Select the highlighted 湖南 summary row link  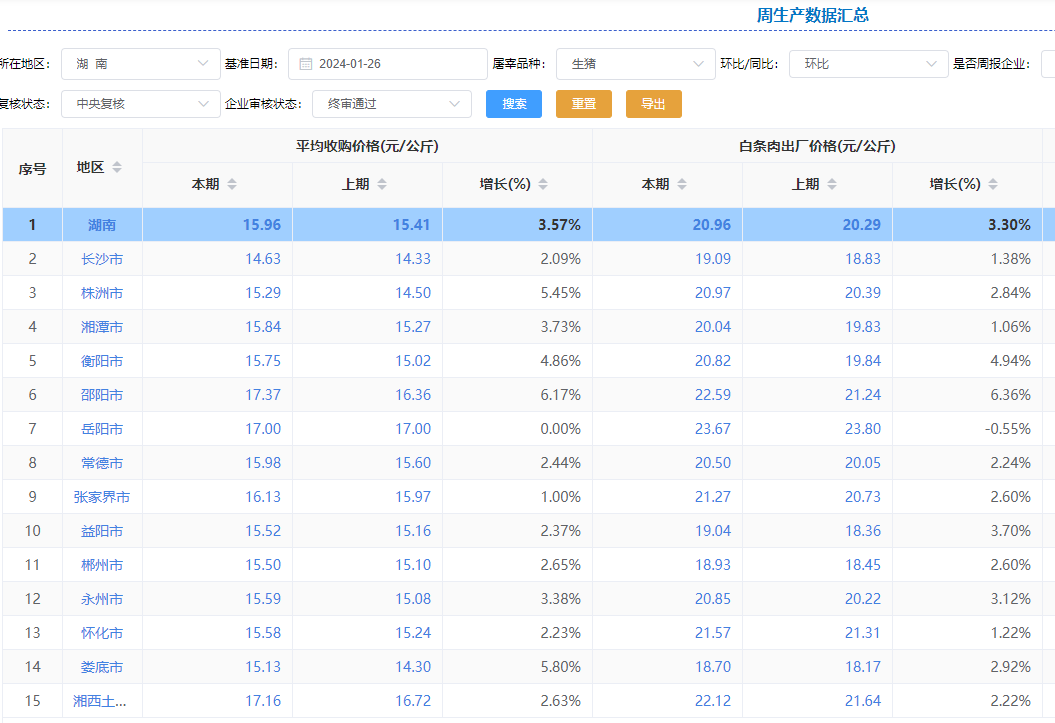pos(102,225)
